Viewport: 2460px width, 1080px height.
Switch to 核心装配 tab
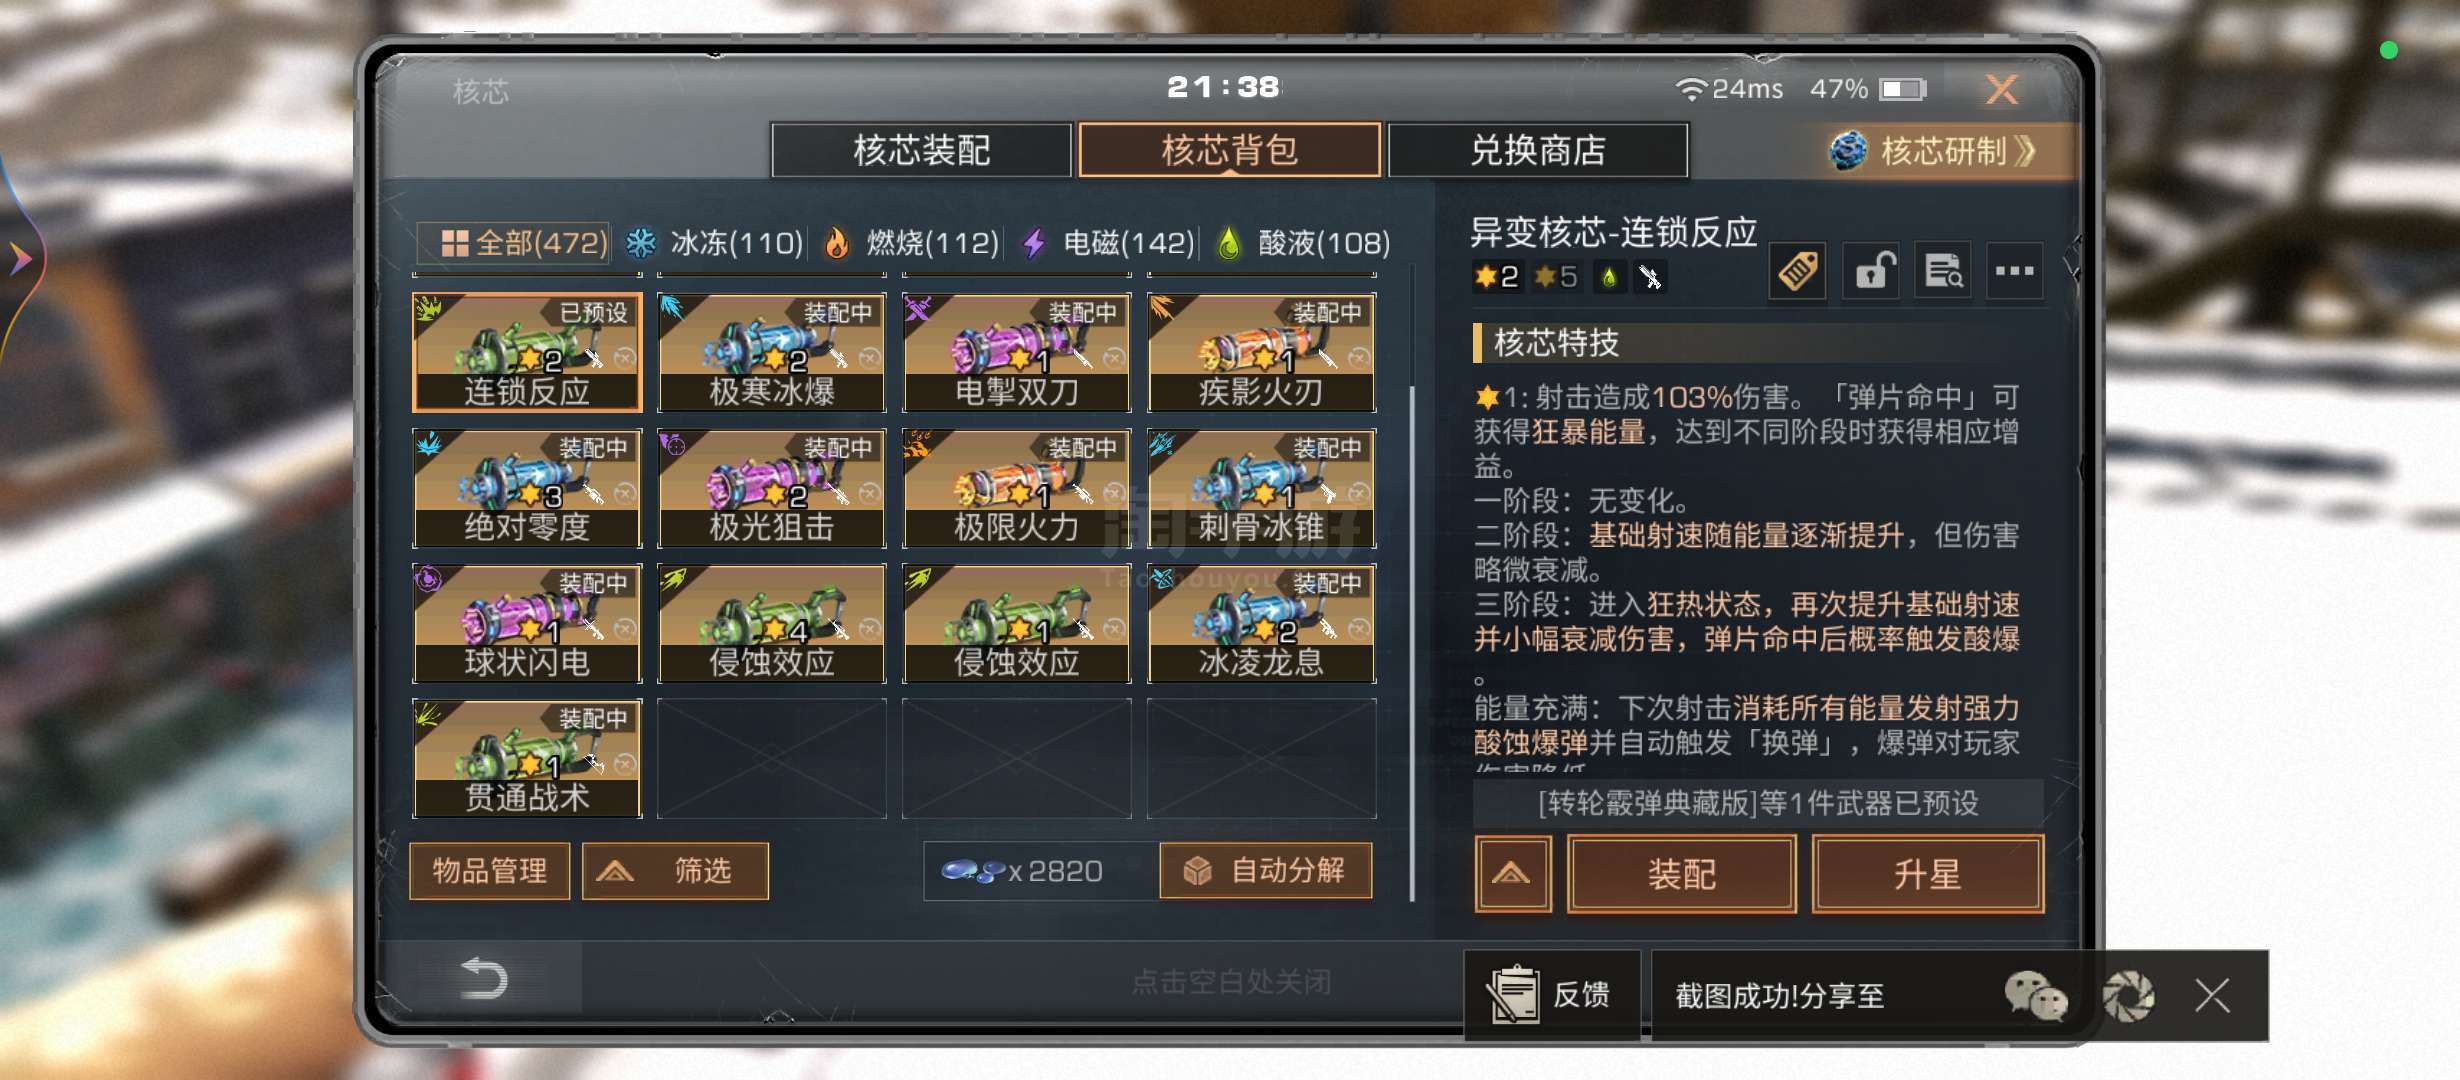921,151
